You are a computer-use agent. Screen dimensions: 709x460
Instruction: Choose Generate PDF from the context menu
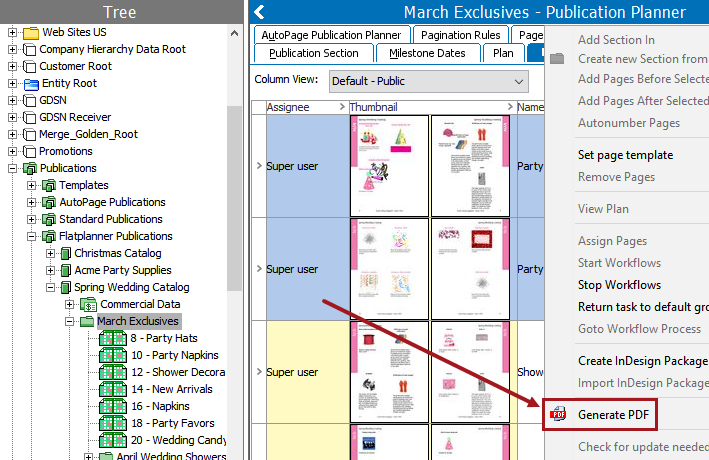[613, 415]
